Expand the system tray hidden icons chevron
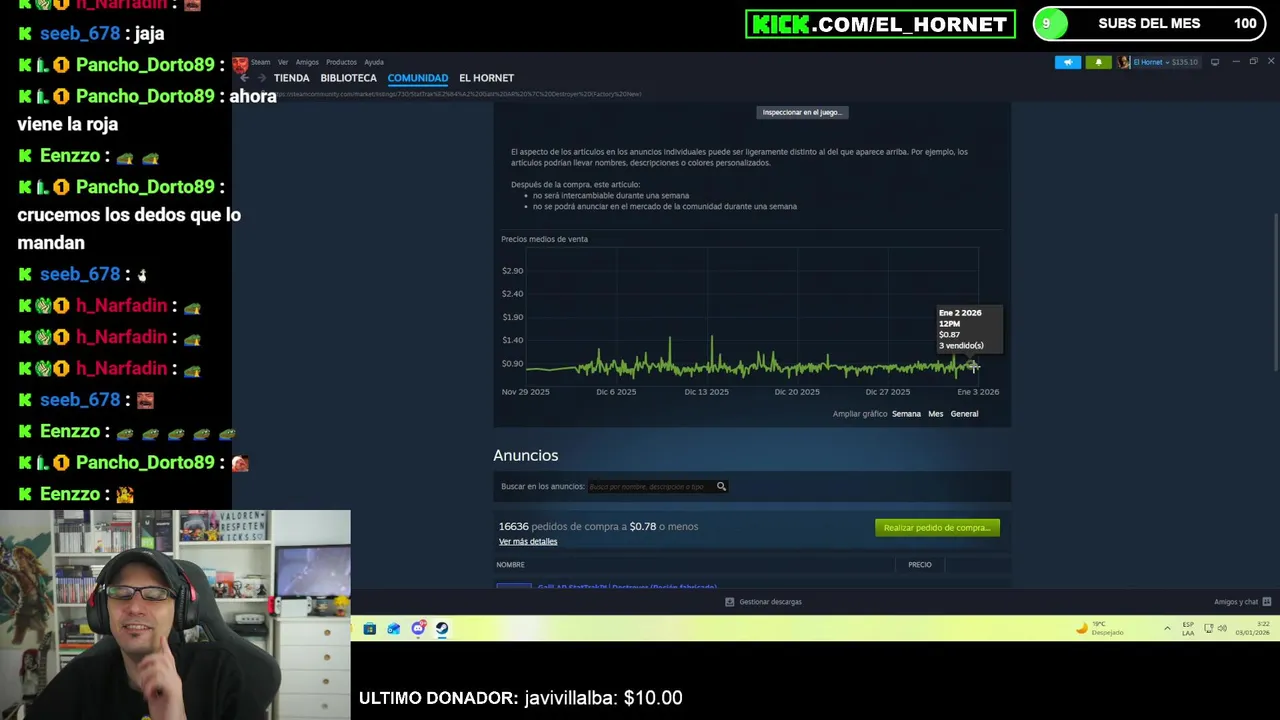Screen dimensions: 1280x720 [1167, 629]
